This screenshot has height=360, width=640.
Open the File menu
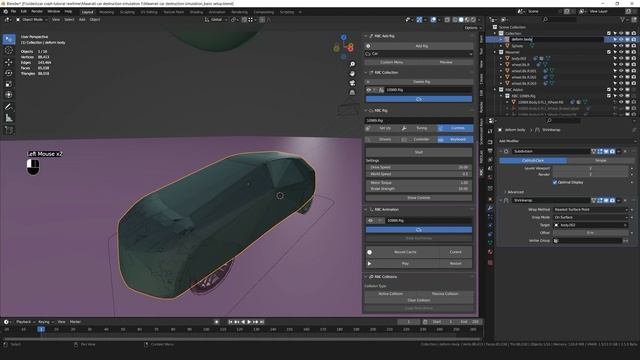click(x=13, y=11)
